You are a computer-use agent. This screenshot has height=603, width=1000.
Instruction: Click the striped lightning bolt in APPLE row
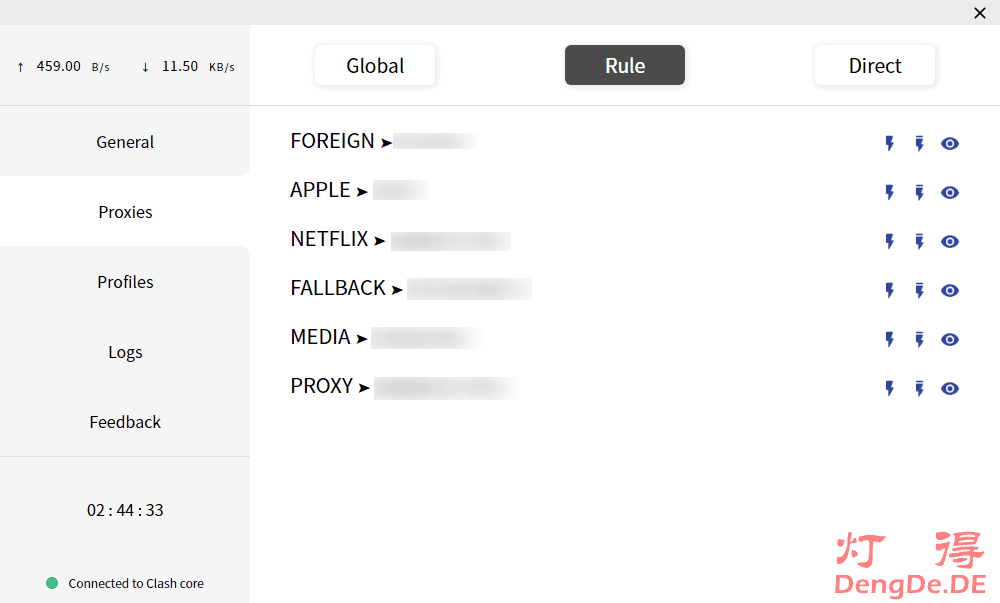(919, 192)
